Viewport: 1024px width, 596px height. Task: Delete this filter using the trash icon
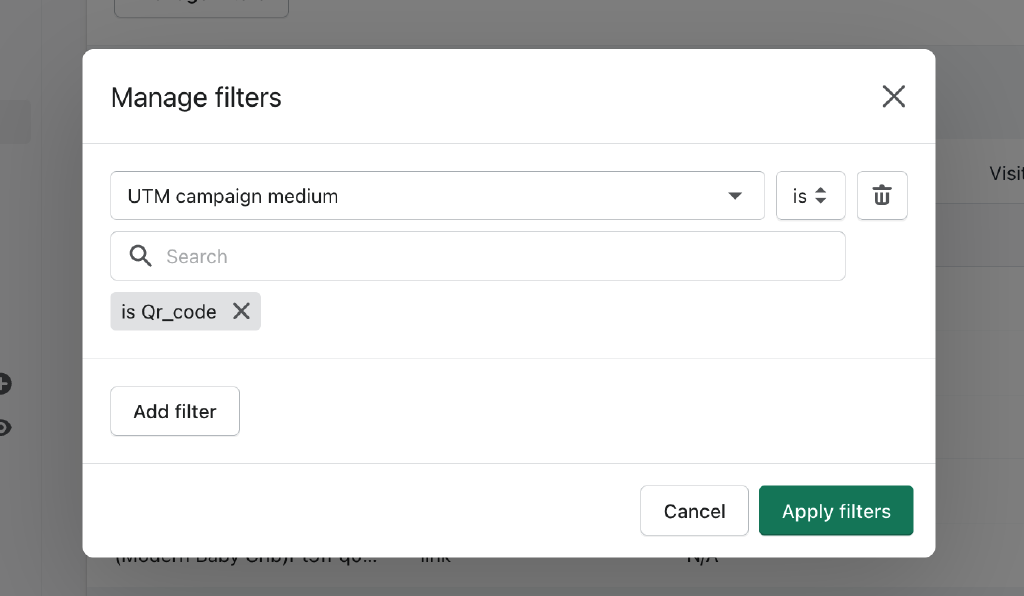(x=882, y=196)
